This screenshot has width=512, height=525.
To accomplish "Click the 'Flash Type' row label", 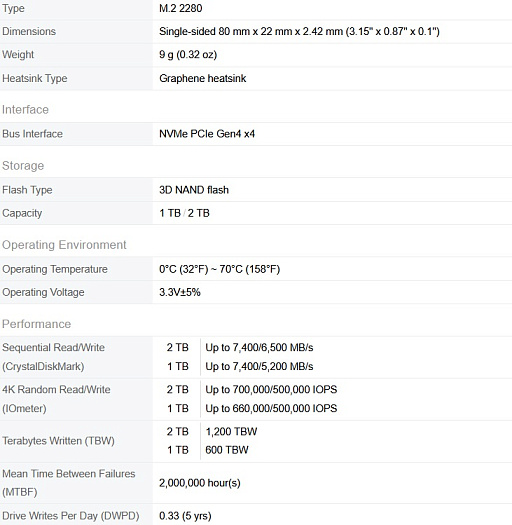I will 27,190.
